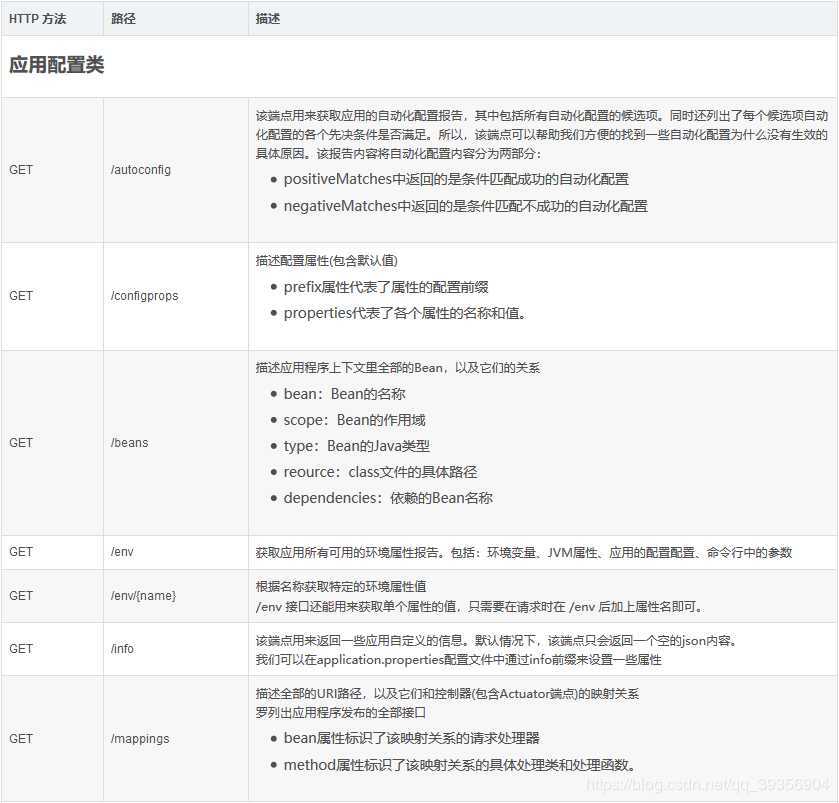The height and width of the screenshot is (803, 839).
Task: Click the /env/{name} path cell
Action: coord(143,596)
